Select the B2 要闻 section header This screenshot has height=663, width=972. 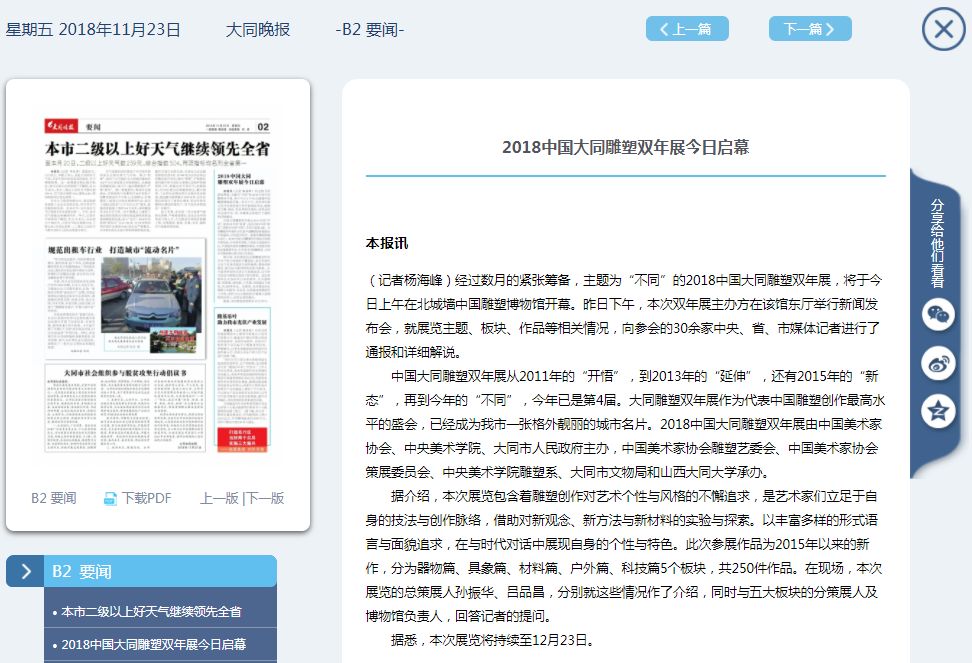click(160, 571)
